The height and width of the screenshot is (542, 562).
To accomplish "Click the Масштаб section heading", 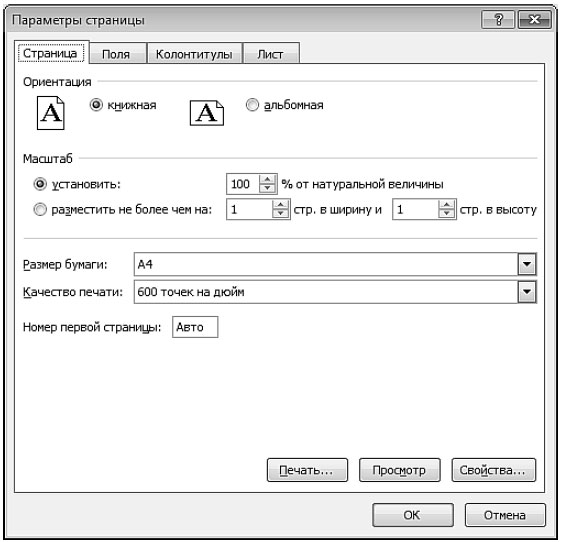I will (x=48, y=158).
